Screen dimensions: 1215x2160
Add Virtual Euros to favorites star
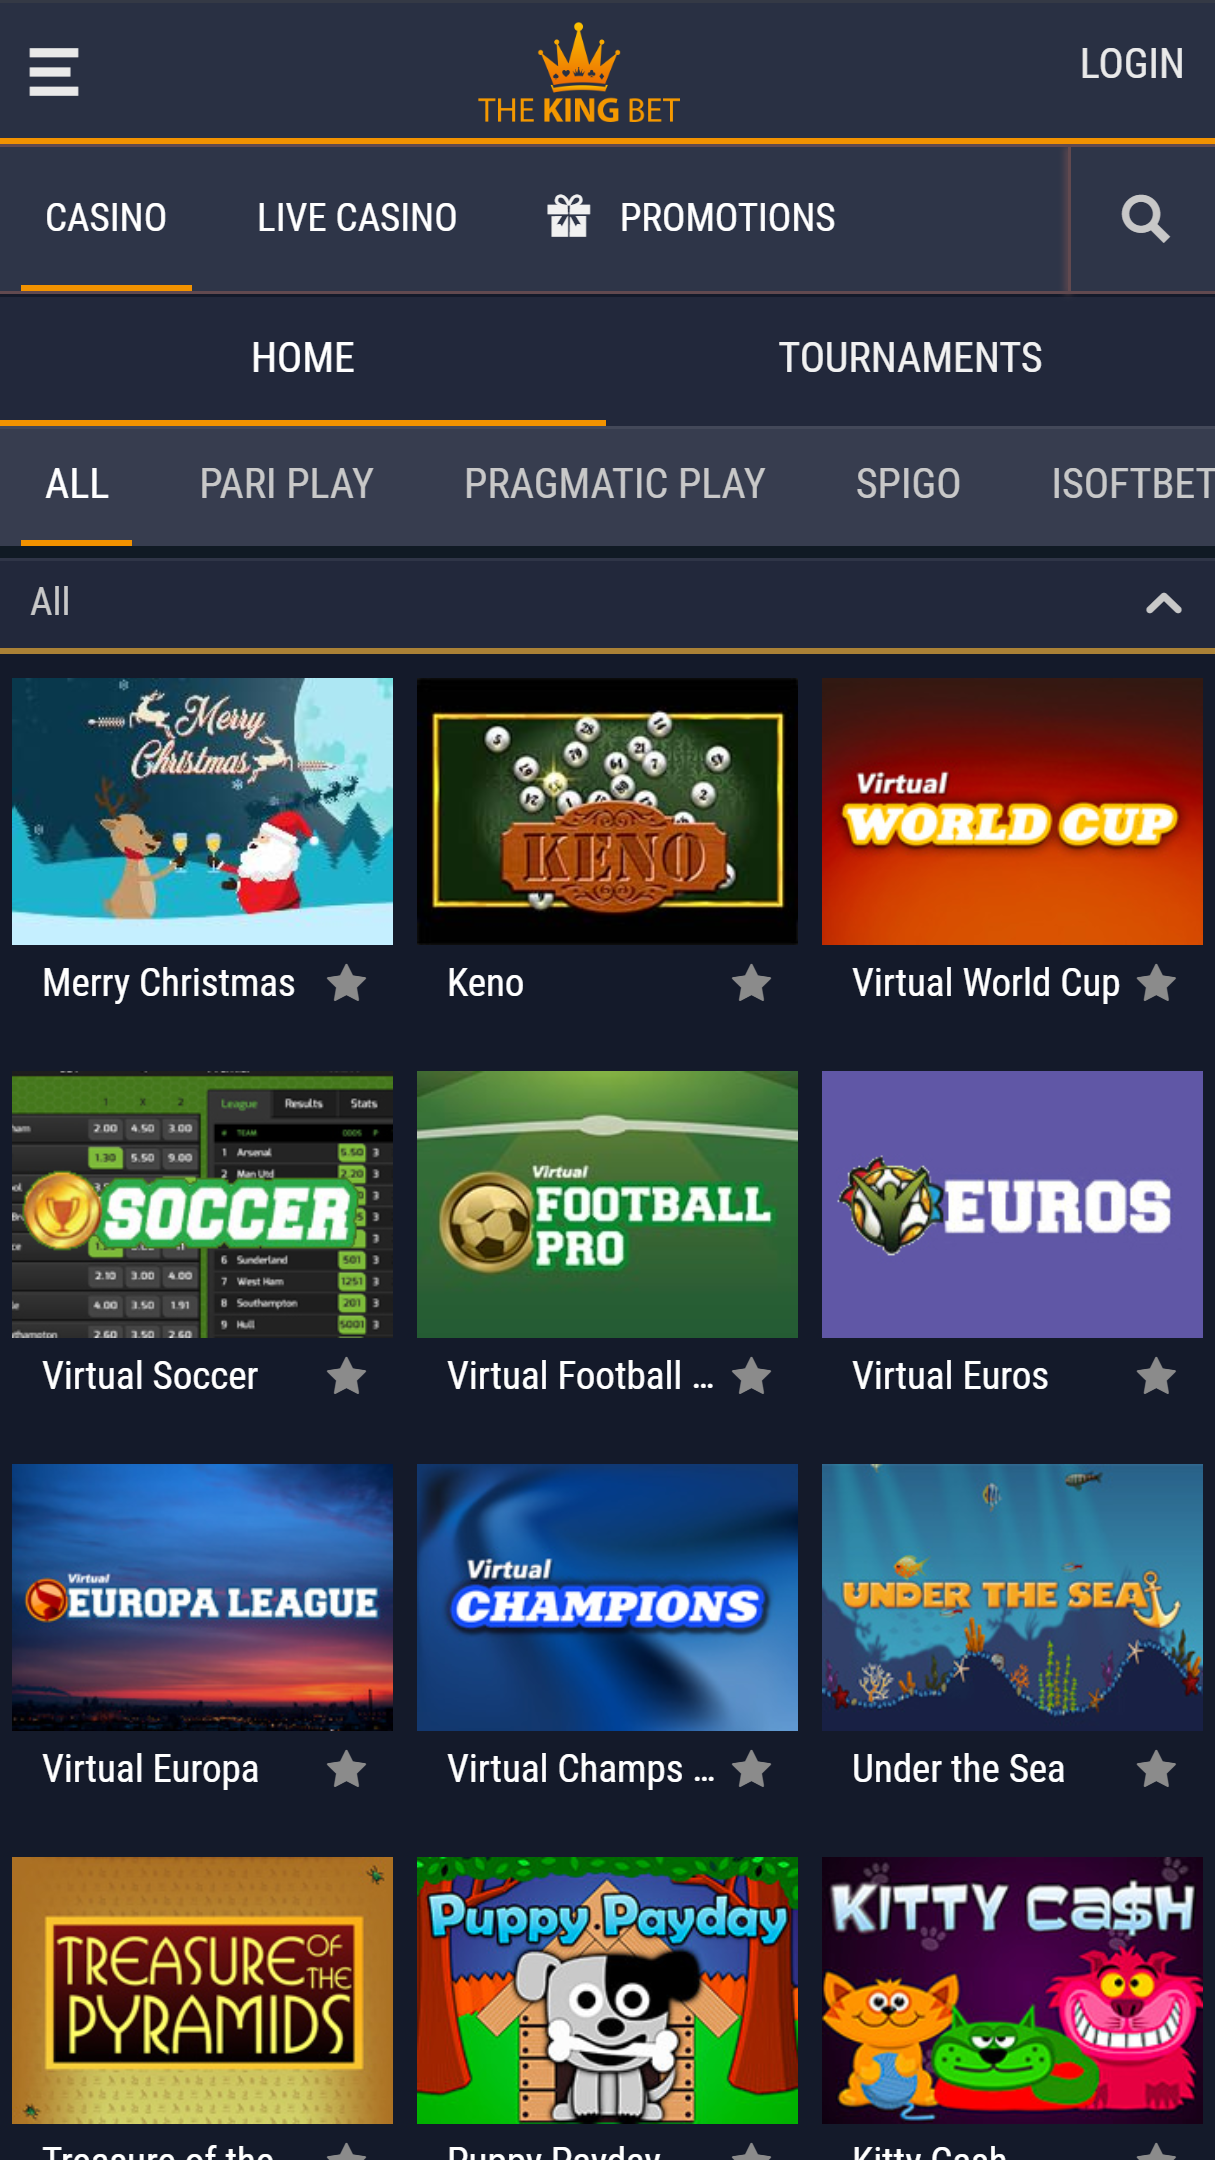pos(1157,1377)
